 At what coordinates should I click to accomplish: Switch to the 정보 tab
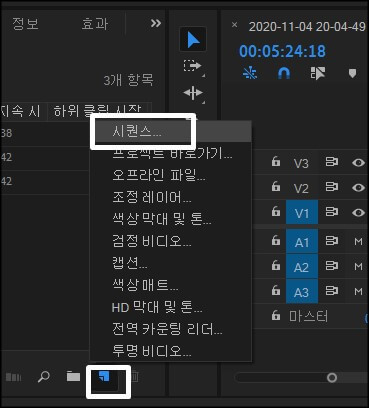tap(25, 24)
